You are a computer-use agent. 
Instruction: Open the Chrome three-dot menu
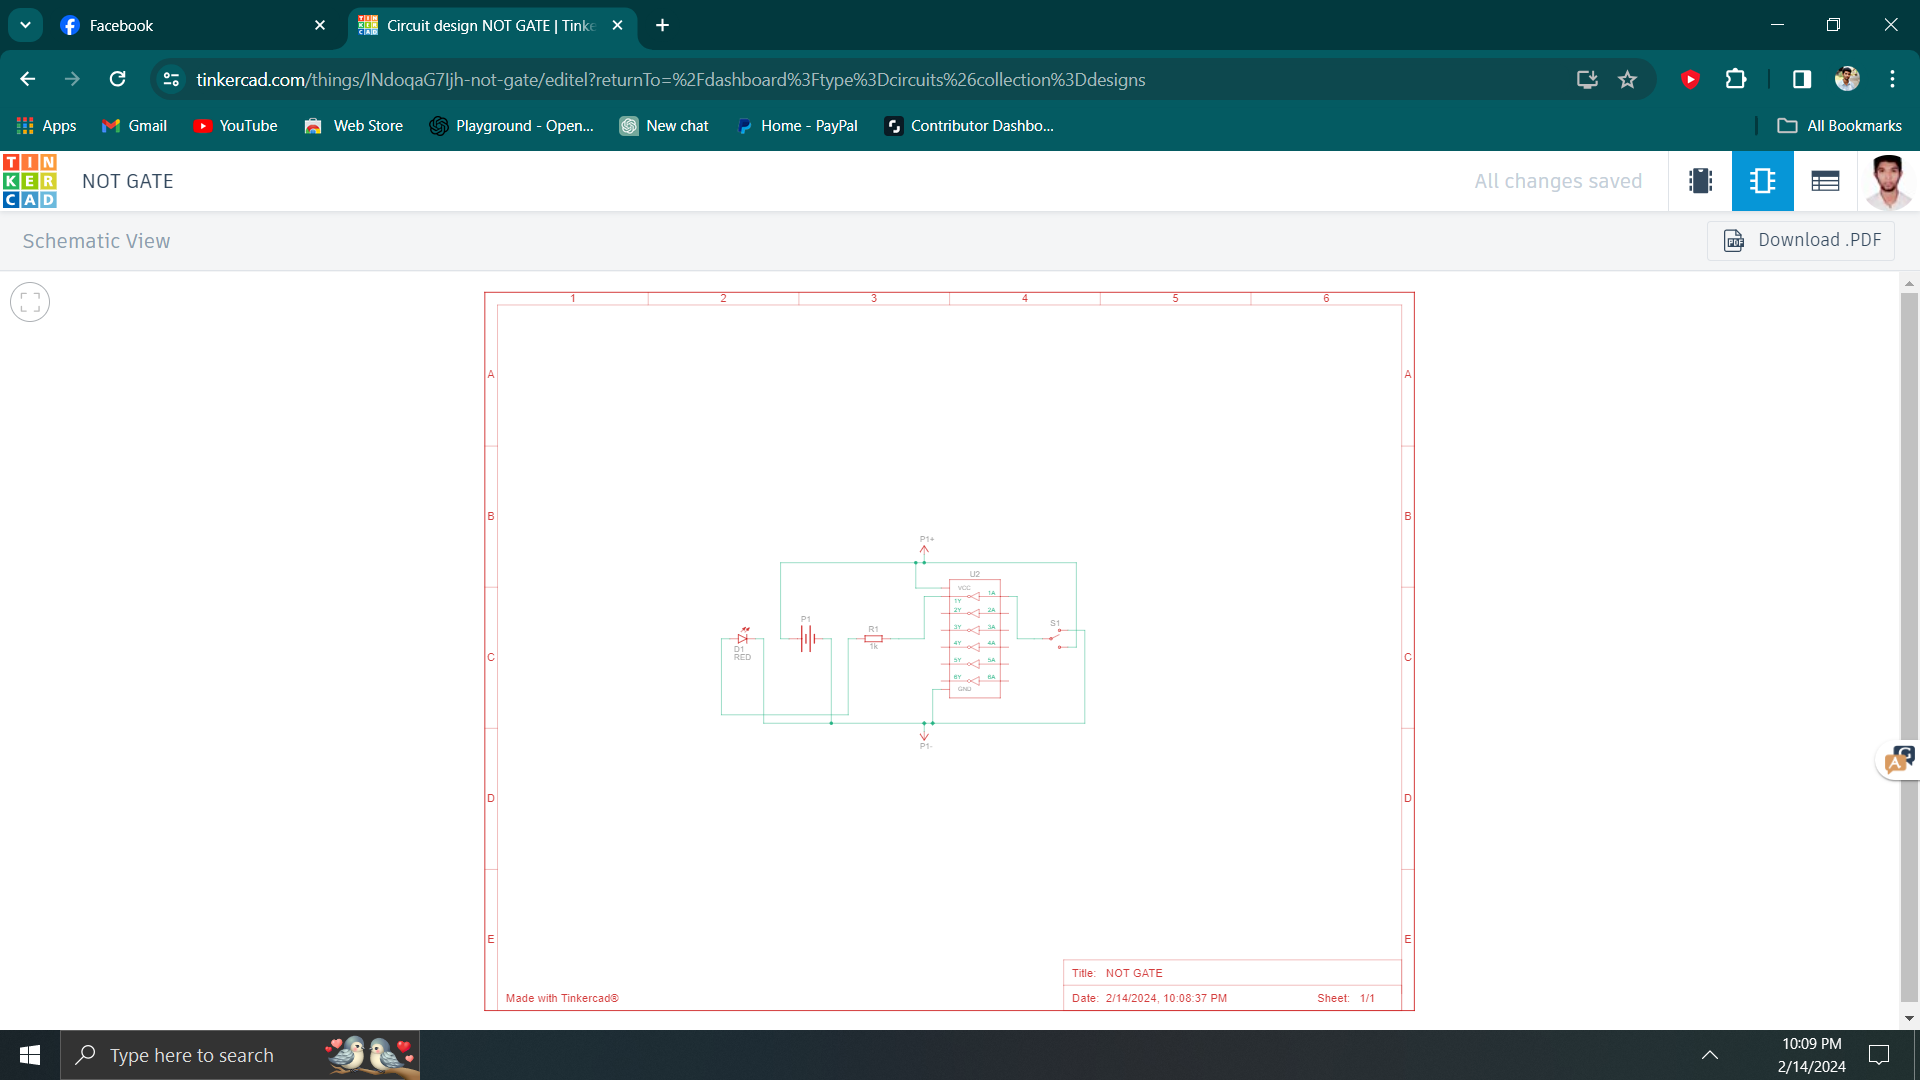pos(1892,80)
